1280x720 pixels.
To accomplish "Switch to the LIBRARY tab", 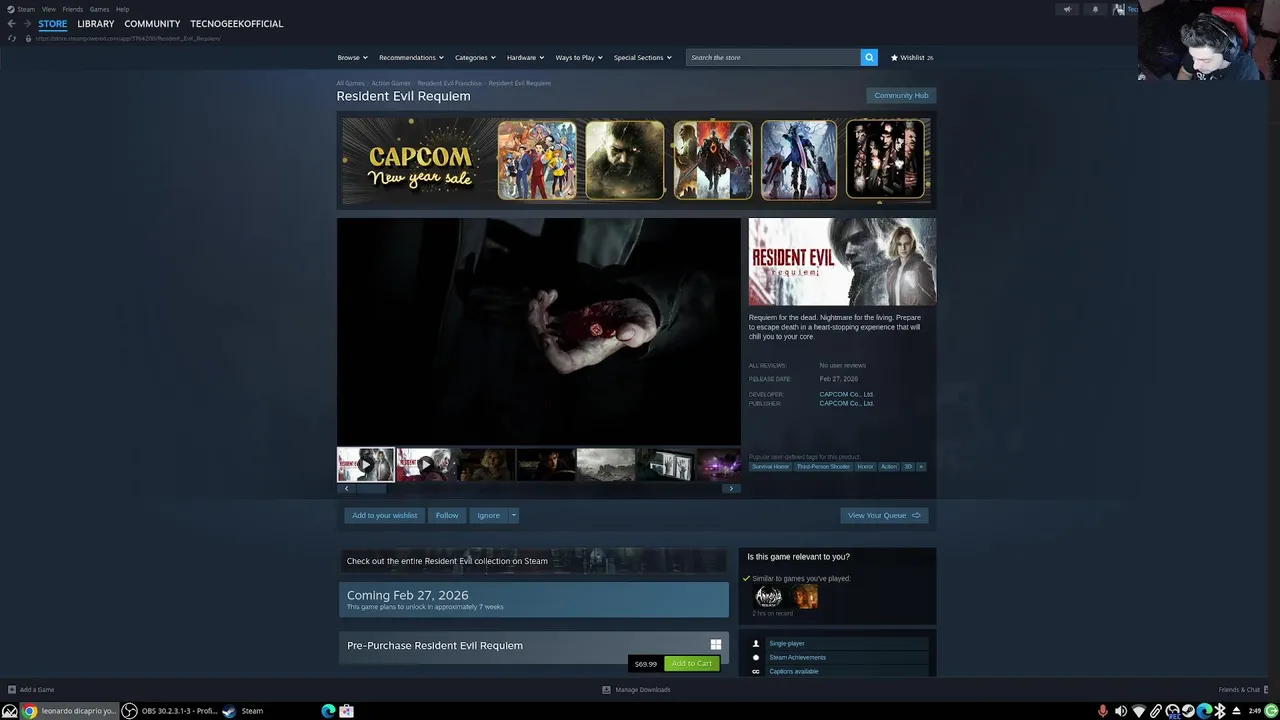I will (x=96, y=24).
